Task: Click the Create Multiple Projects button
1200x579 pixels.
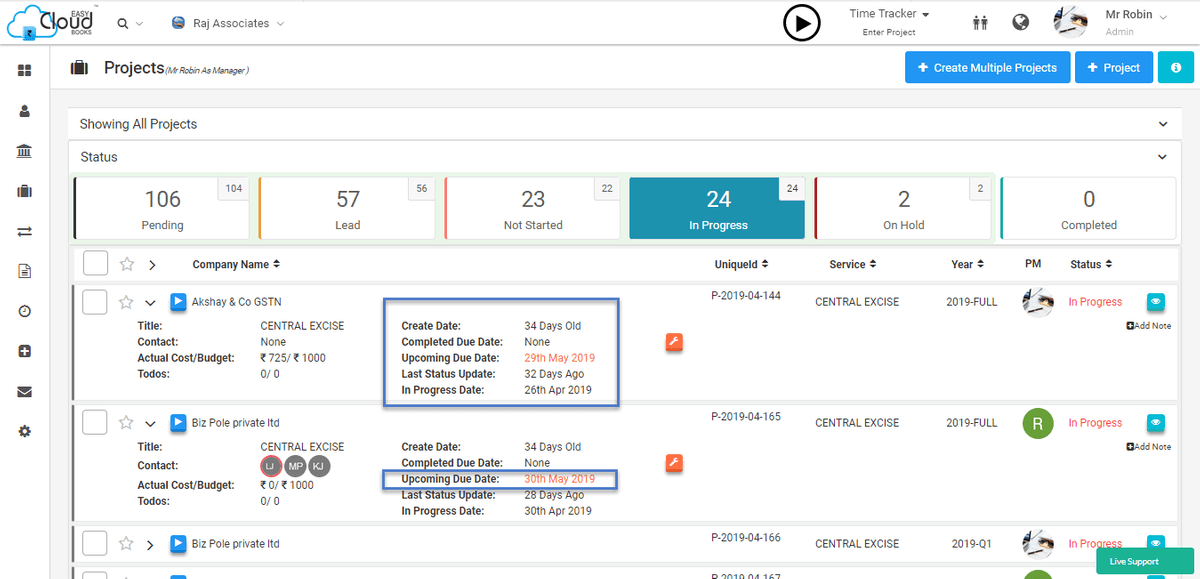Action: pyautogui.click(x=987, y=67)
